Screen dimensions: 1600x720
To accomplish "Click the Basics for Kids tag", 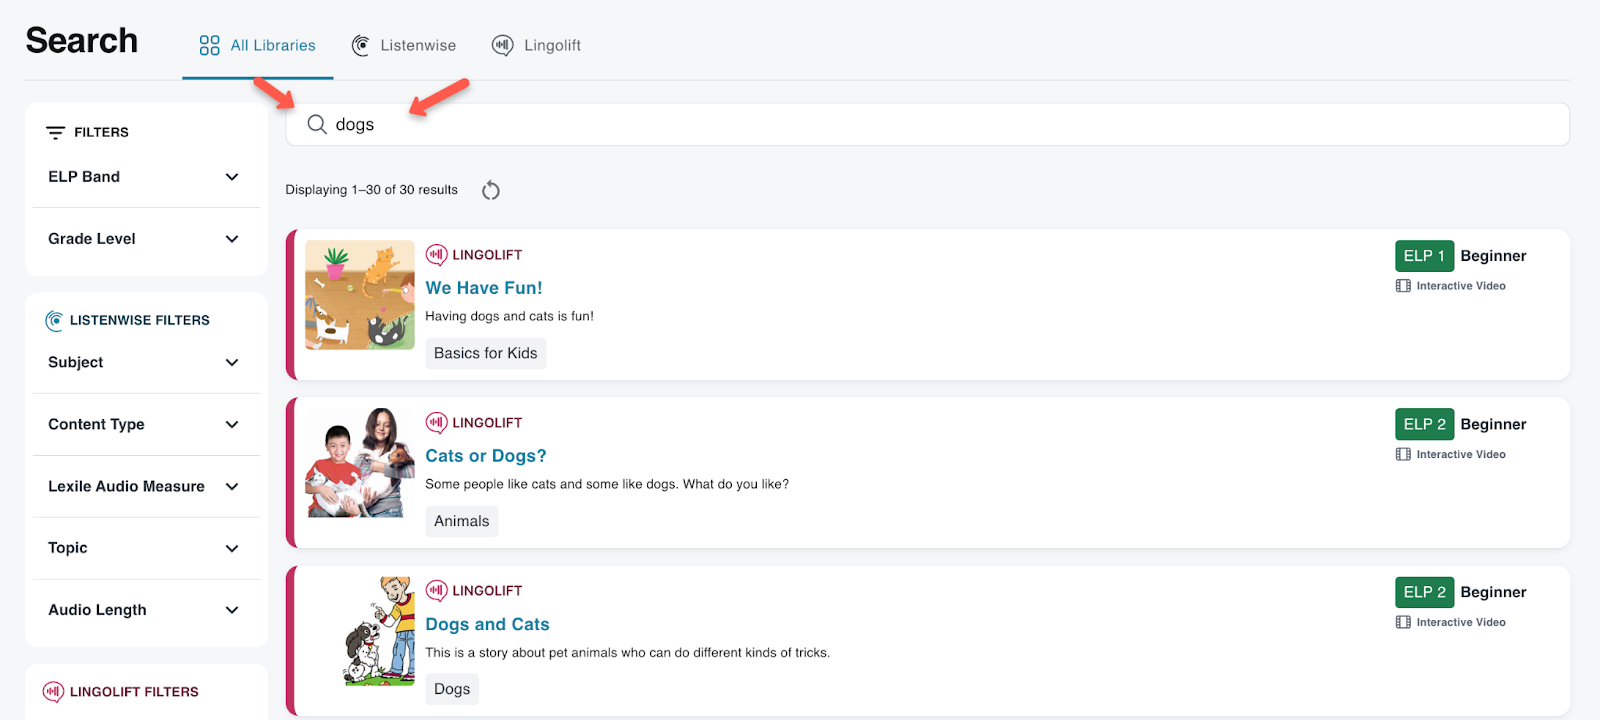I will (486, 353).
